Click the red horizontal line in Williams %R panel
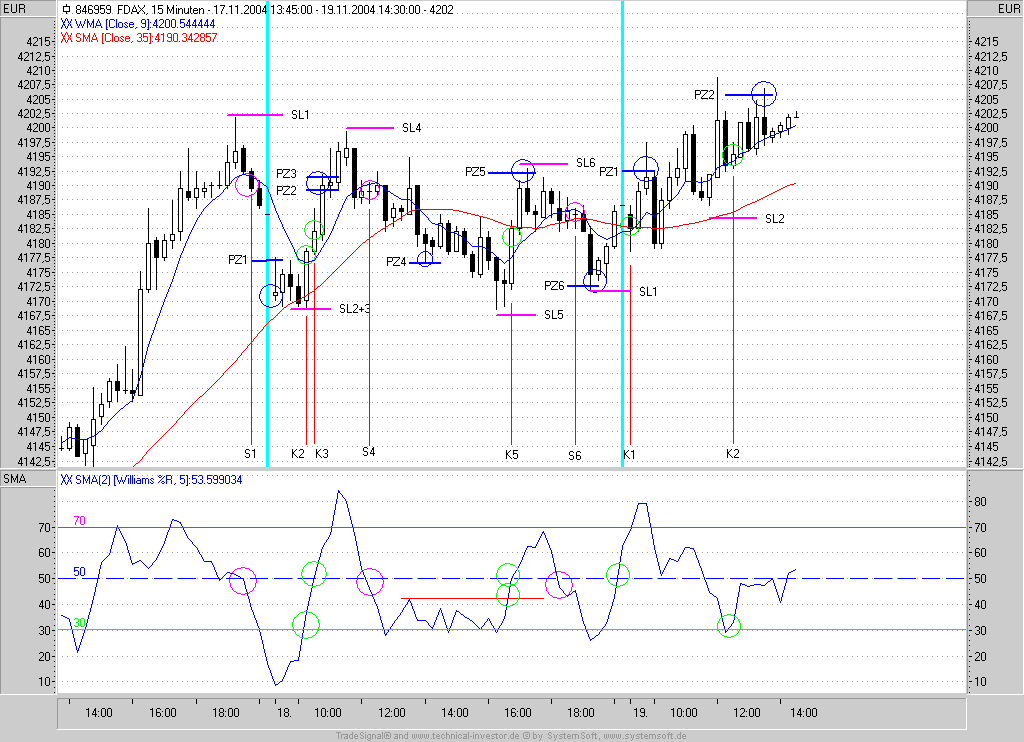 click(472, 598)
